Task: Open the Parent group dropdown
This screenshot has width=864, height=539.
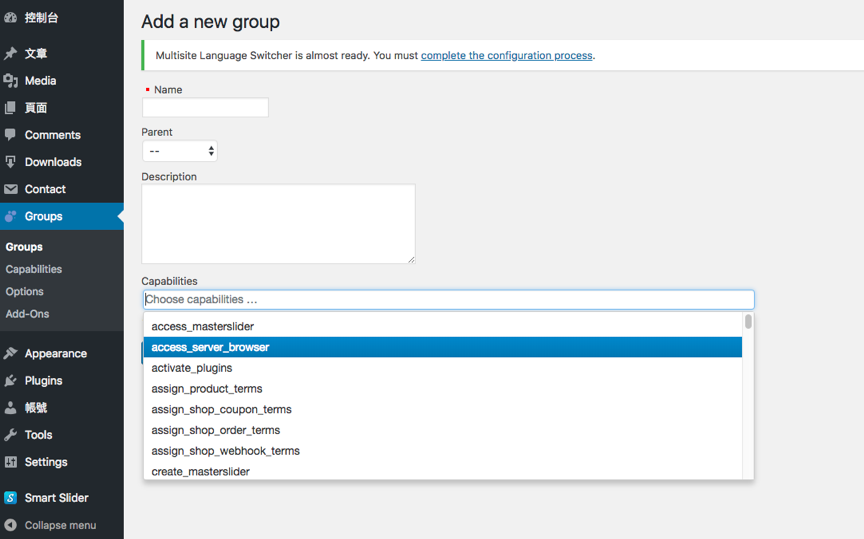Action: (x=180, y=151)
